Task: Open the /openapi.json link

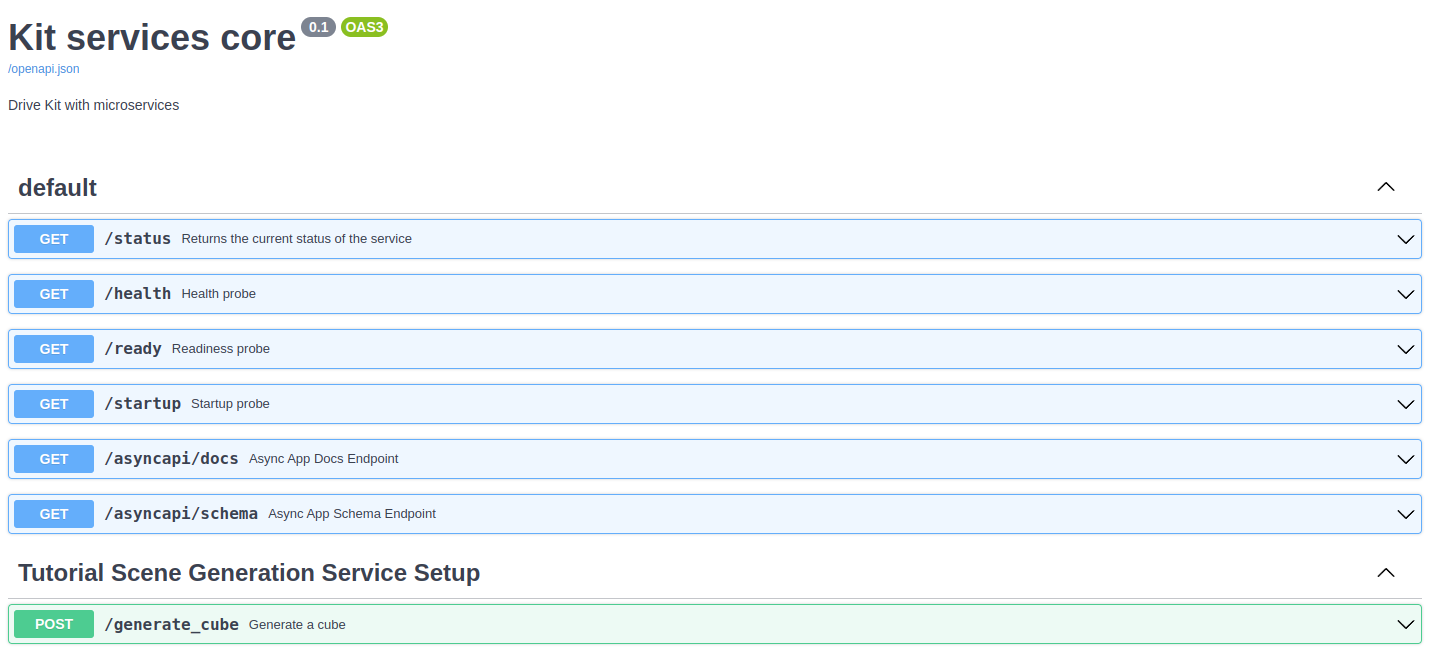Action: [43, 68]
